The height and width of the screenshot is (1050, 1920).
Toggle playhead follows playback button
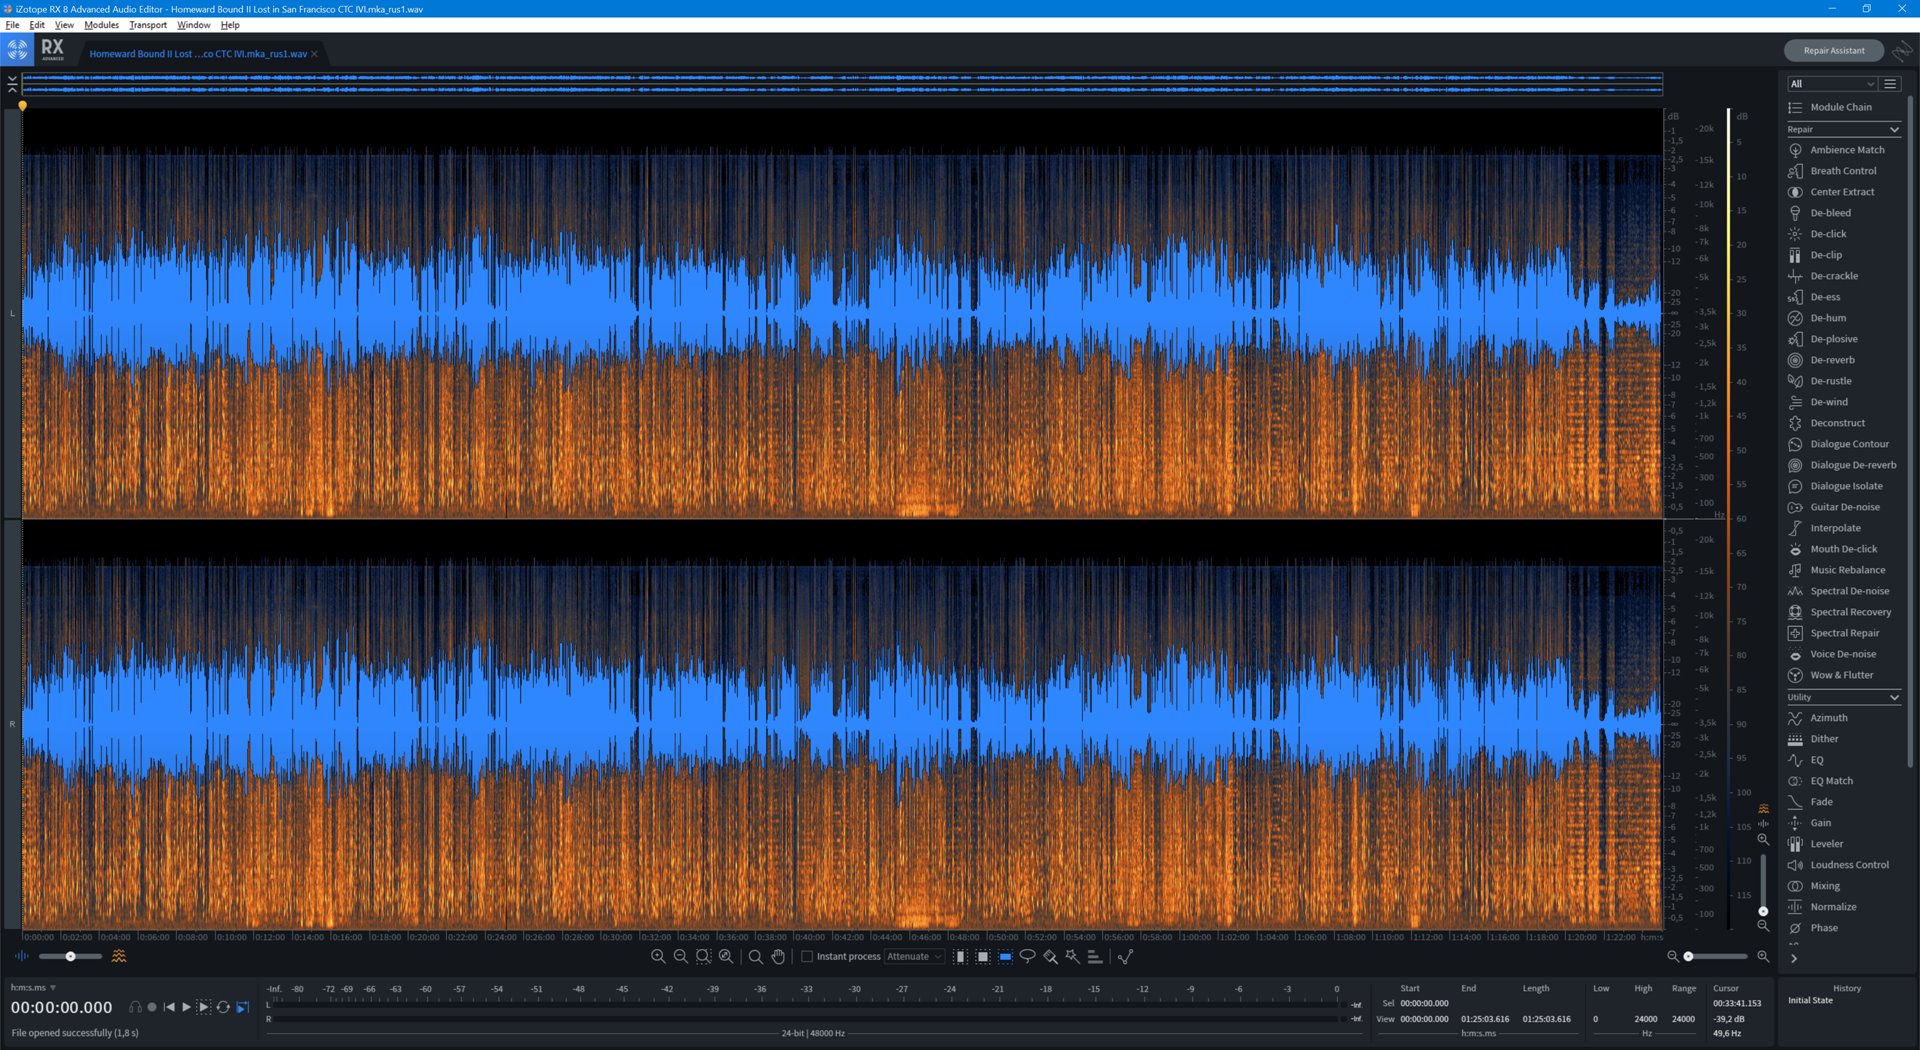pos(242,1007)
